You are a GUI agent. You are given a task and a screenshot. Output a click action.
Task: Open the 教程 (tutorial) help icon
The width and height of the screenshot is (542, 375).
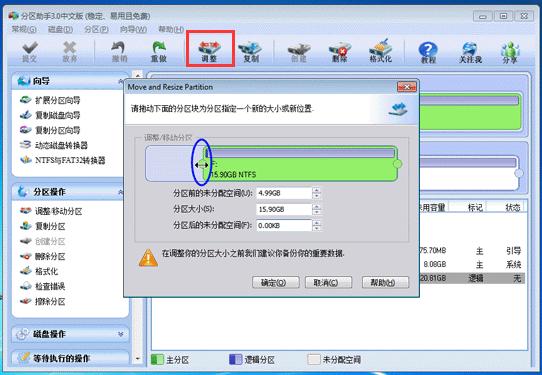pos(428,53)
